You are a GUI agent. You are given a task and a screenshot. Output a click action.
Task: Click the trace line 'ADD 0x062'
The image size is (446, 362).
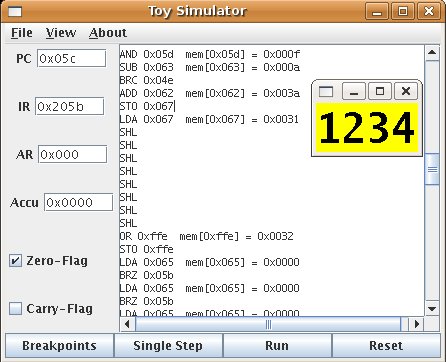[147, 93]
